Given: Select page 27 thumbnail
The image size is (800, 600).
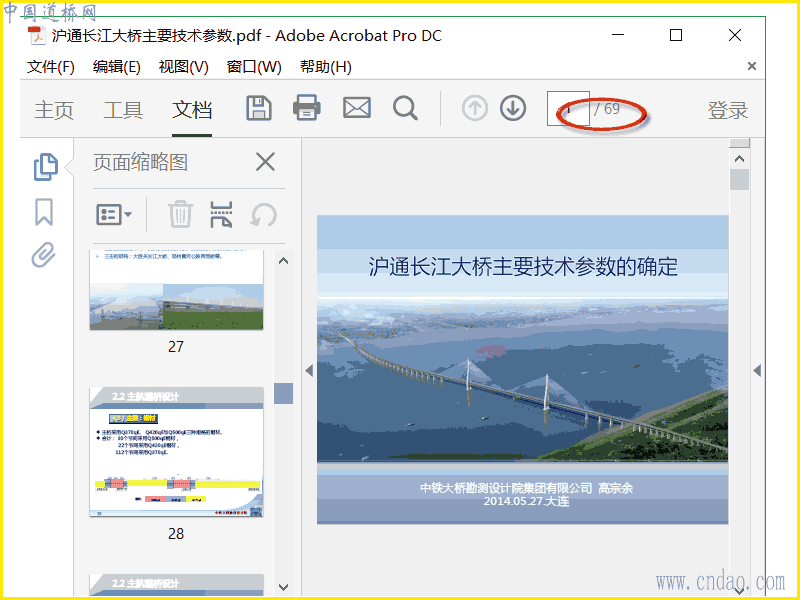Looking at the screenshot, I should tap(177, 290).
